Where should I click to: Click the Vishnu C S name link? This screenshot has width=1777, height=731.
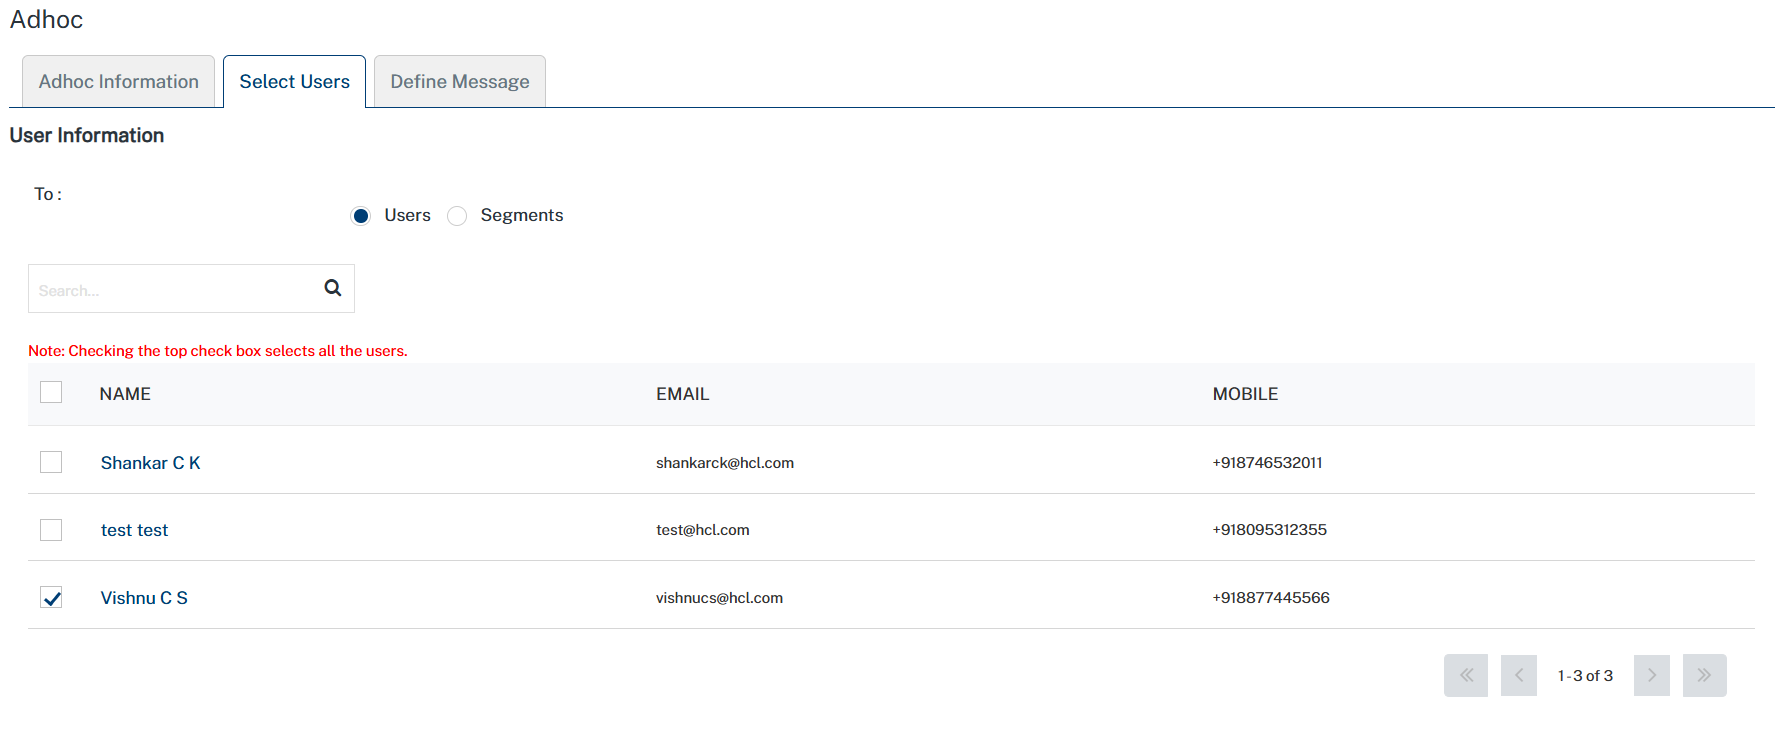144,598
